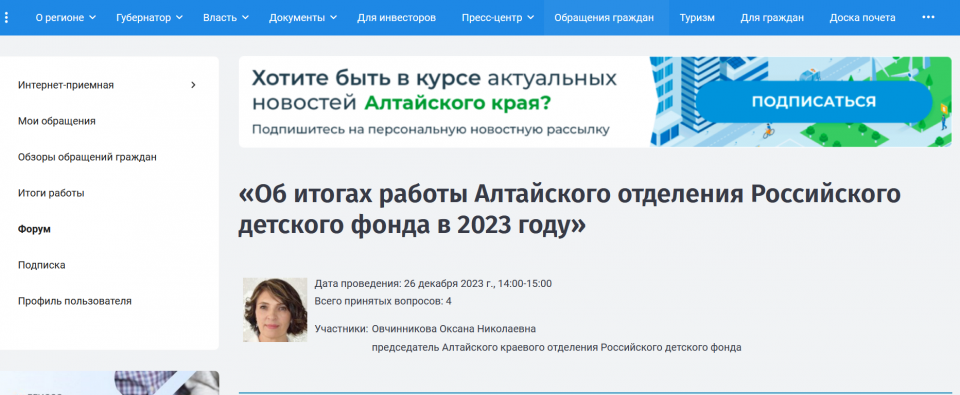Expand the 'Интернет-приемная' chevron arrow
The width and height of the screenshot is (960, 395).
coord(193,85)
